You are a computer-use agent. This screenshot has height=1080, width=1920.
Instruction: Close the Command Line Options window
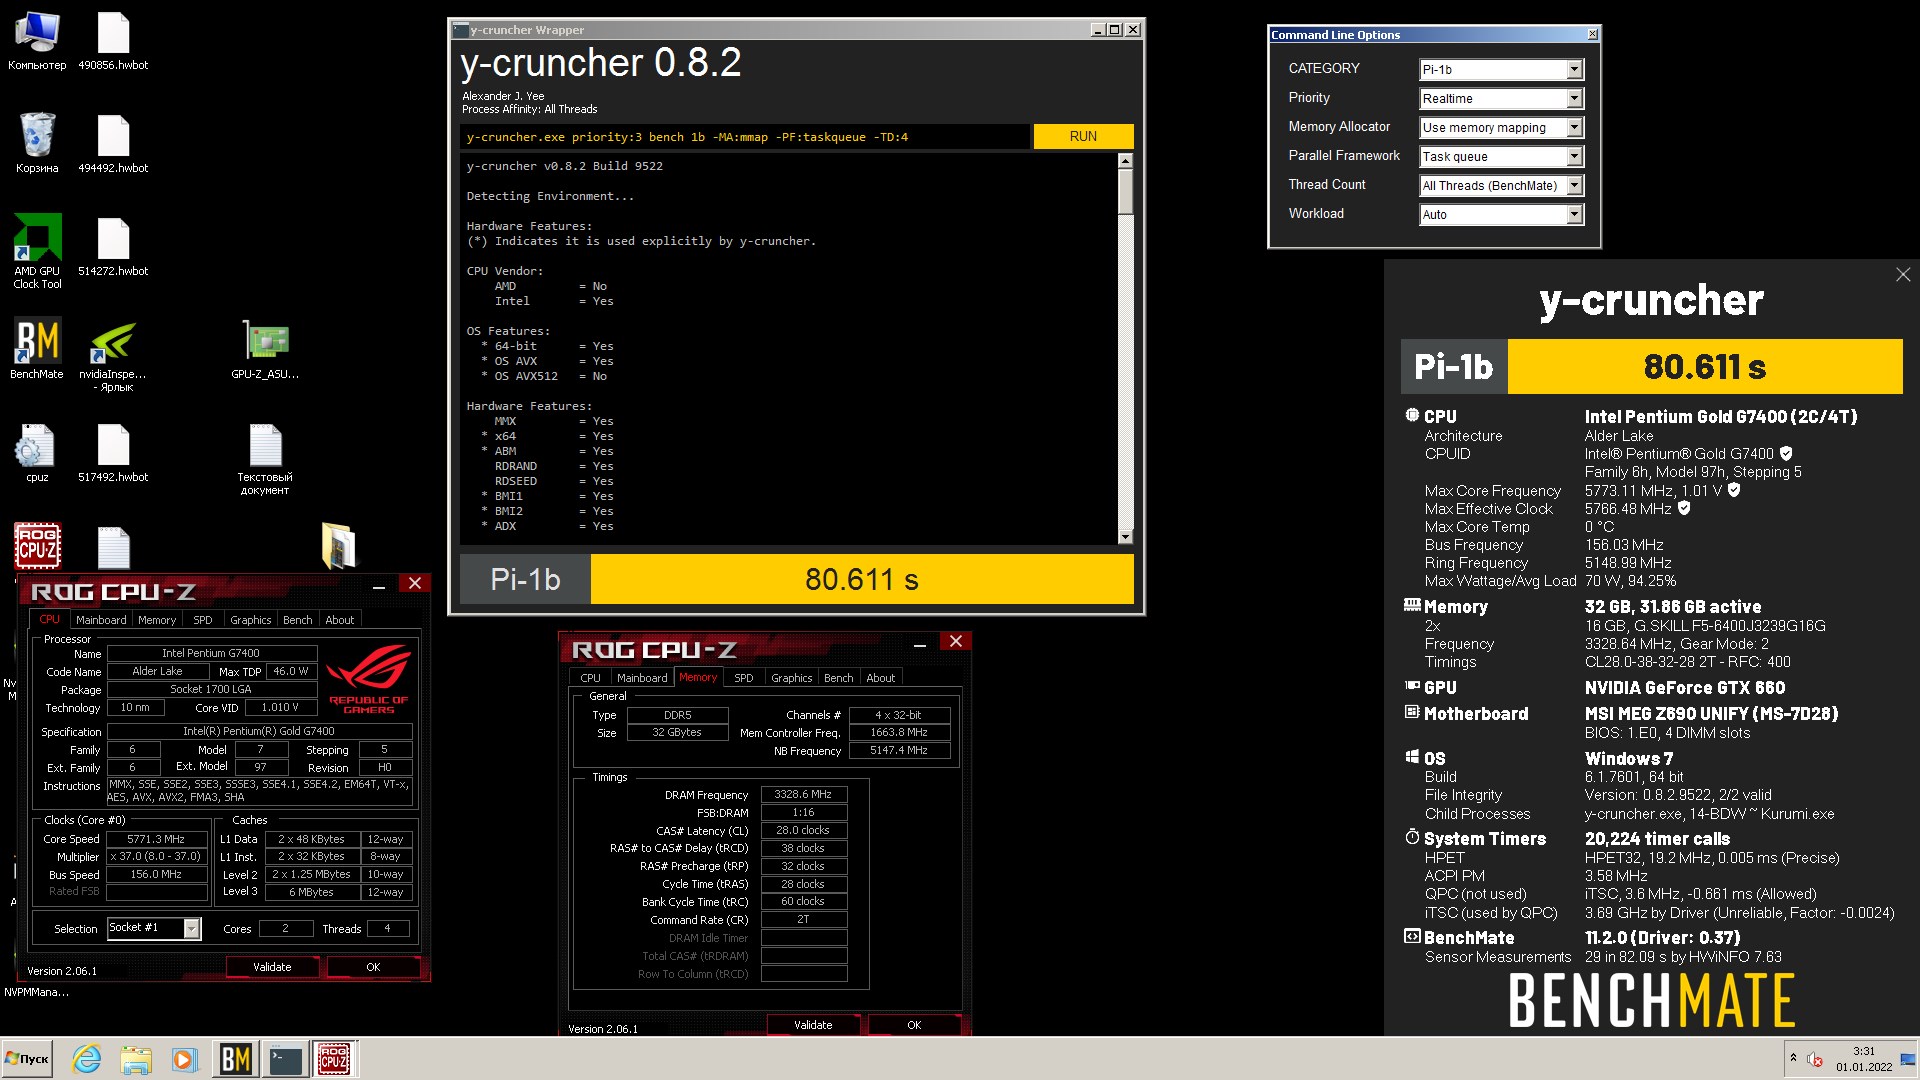(x=1592, y=35)
